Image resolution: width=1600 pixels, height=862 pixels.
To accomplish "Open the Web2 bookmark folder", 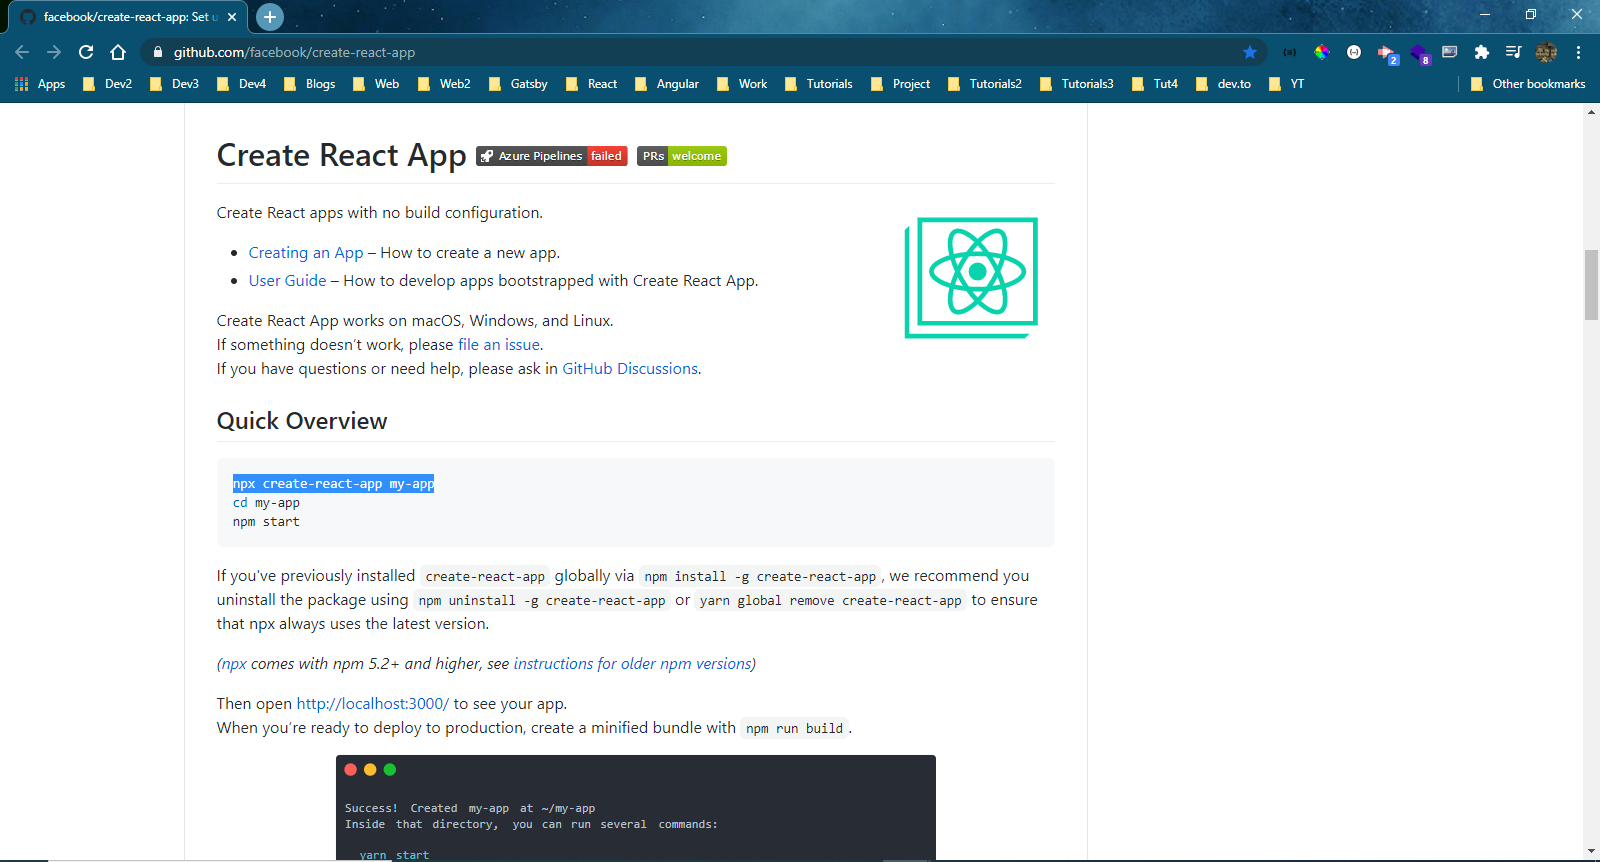I will coord(444,84).
